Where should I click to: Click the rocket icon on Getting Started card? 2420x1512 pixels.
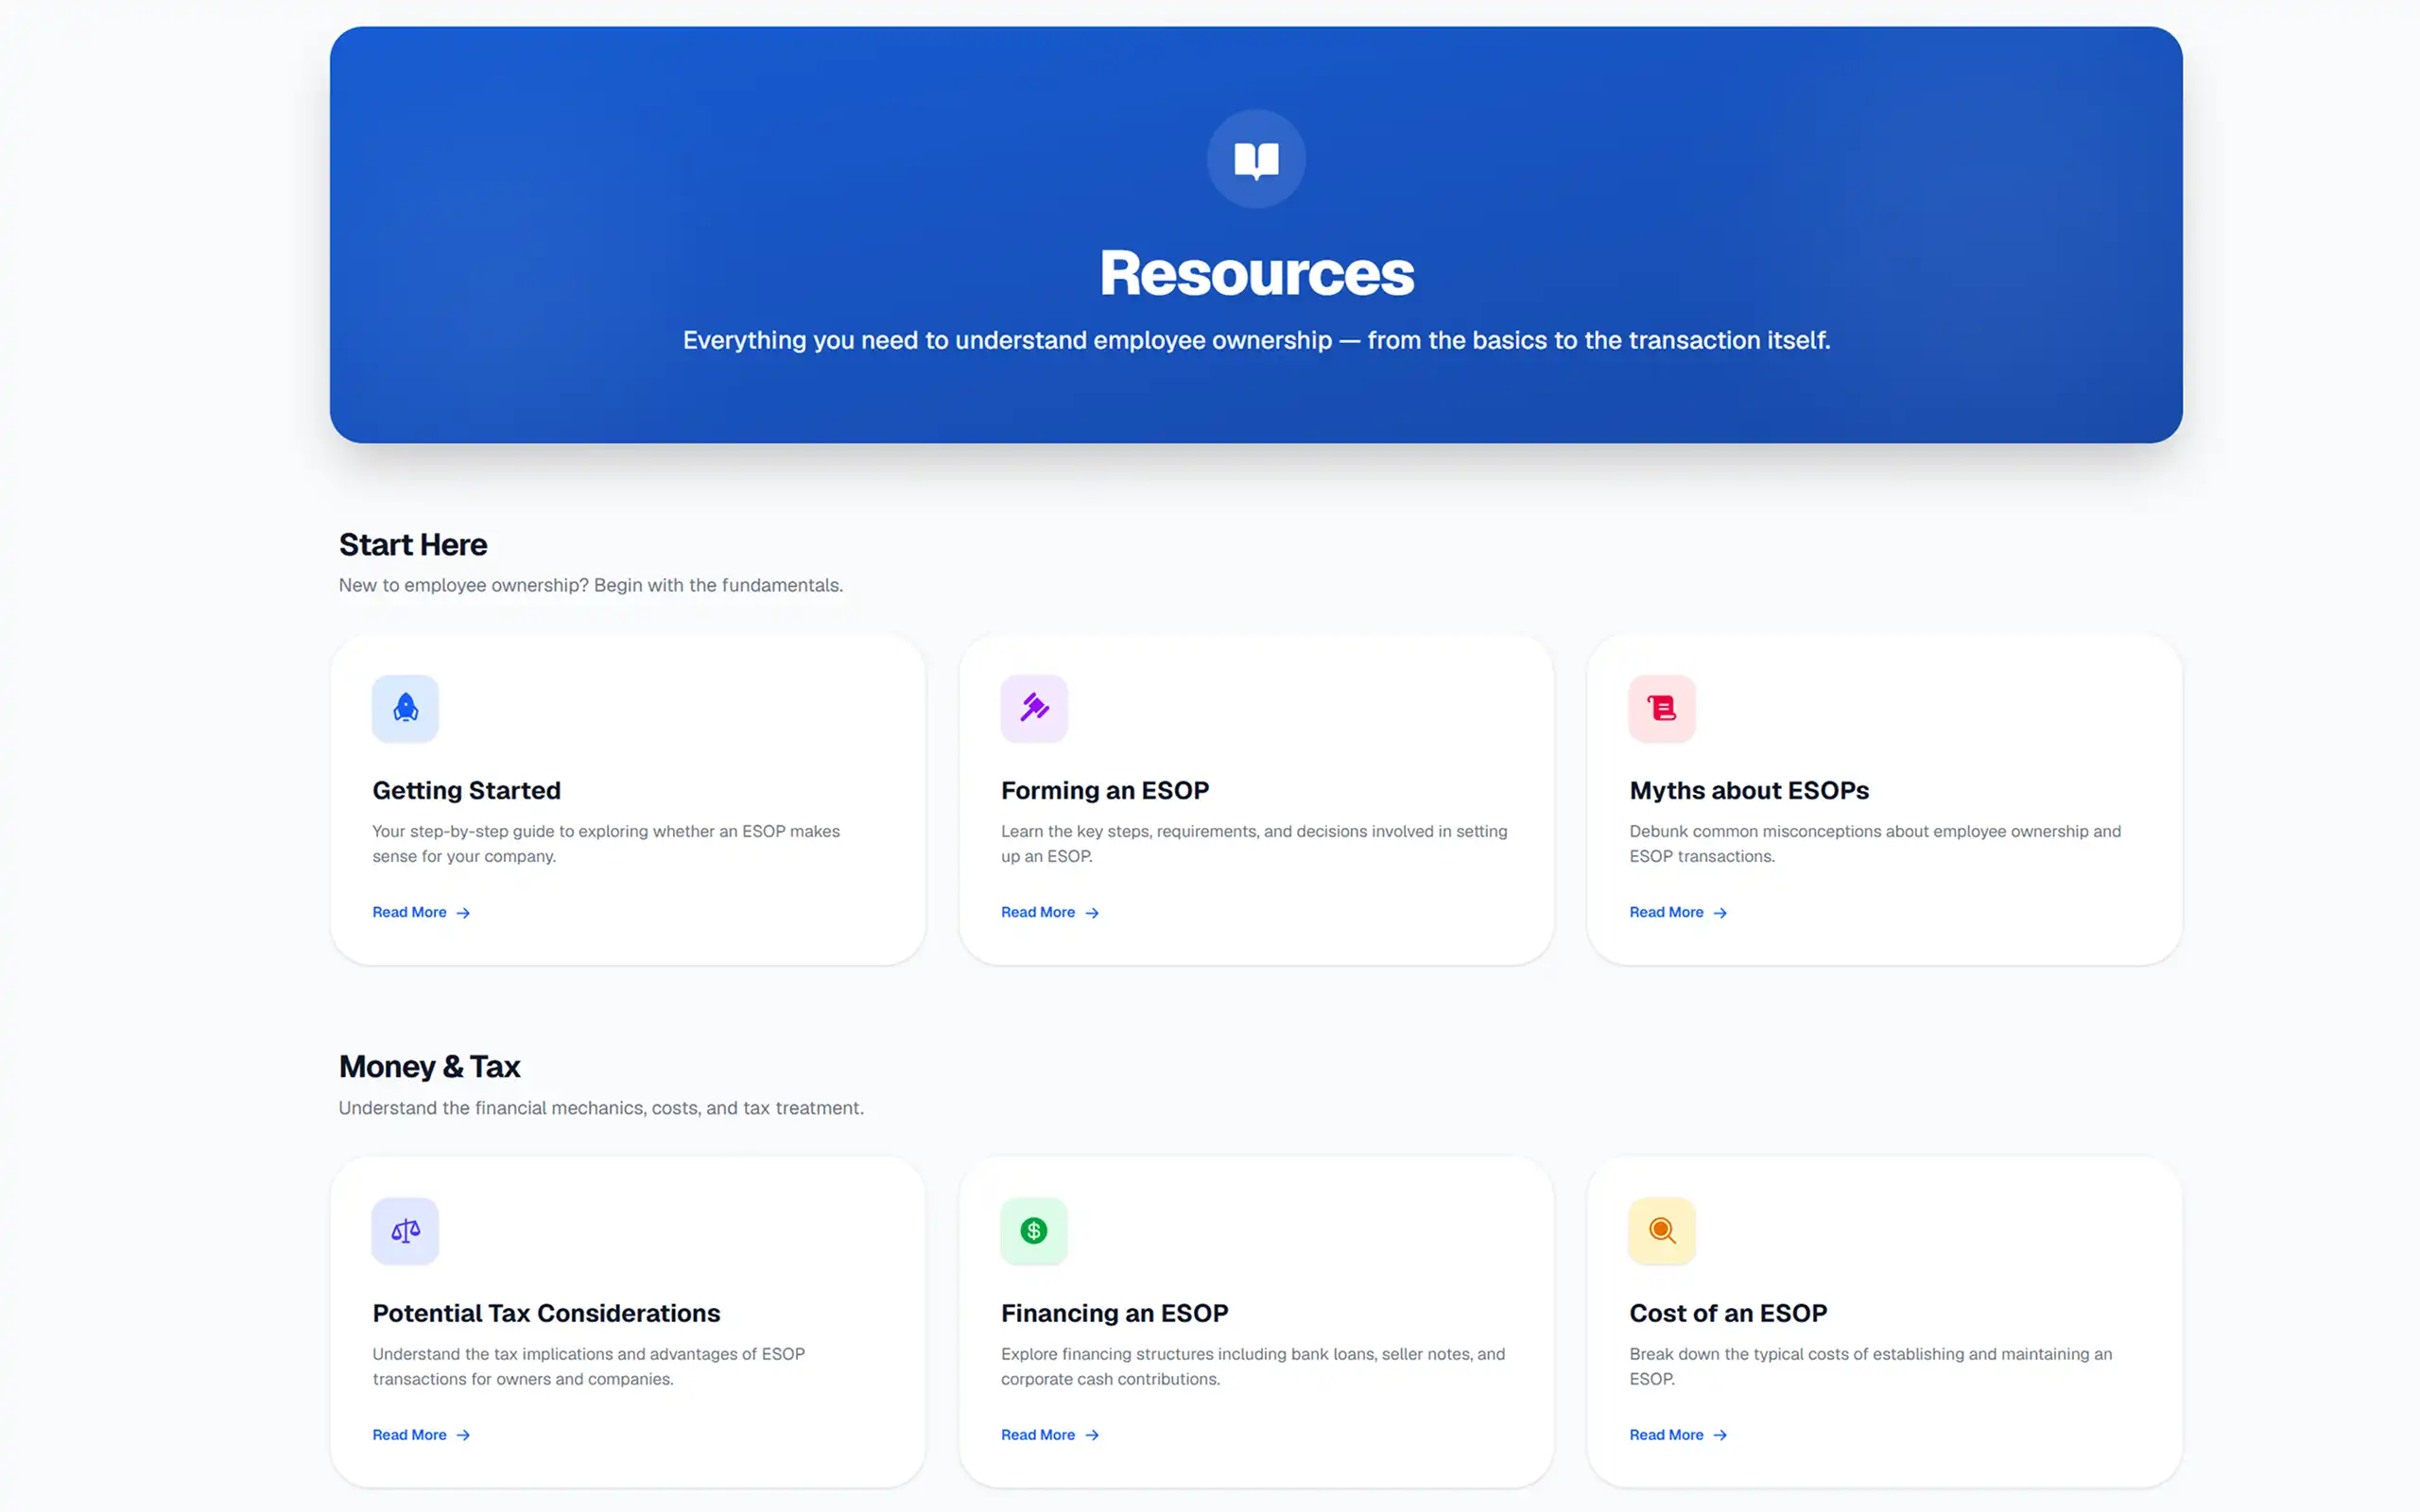[x=405, y=708]
